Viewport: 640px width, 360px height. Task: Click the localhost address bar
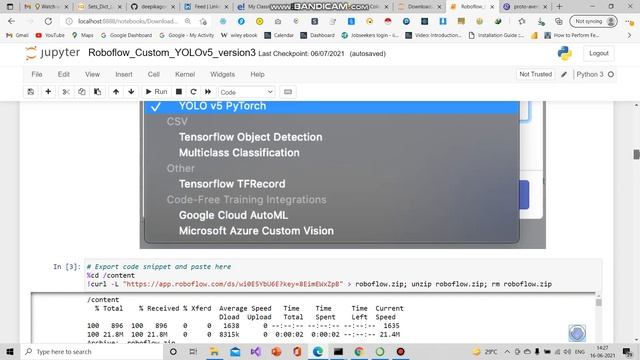(127, 21)
